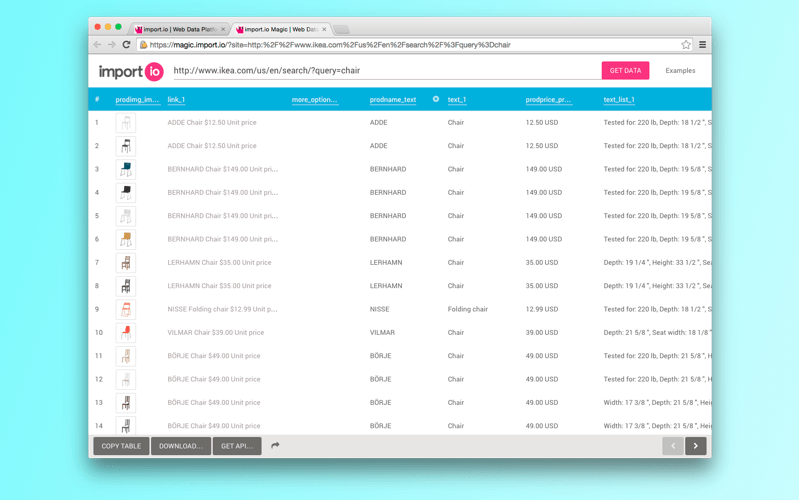Click the ikea search URL input field
The image size is (800, 500).
tap(387, 70)
